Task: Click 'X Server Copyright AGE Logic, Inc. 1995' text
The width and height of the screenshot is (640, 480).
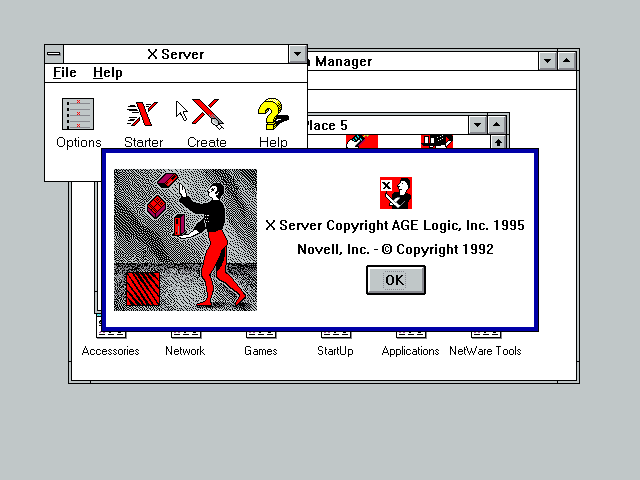Action: (395, 225)
